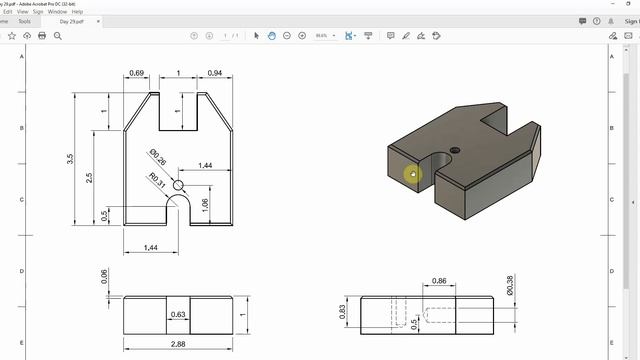Minimize the Acrobat window
Viewport: 640px width, 360px height.
point(613,4)
